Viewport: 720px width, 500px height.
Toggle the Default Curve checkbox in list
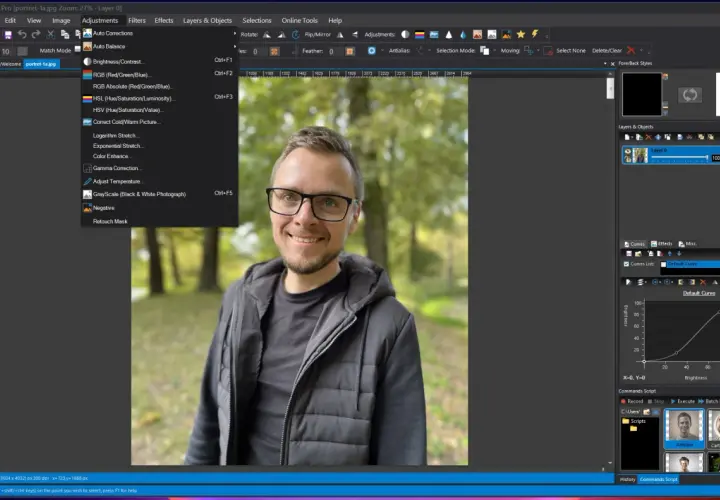pyautogui.click(x=664, y=264)
